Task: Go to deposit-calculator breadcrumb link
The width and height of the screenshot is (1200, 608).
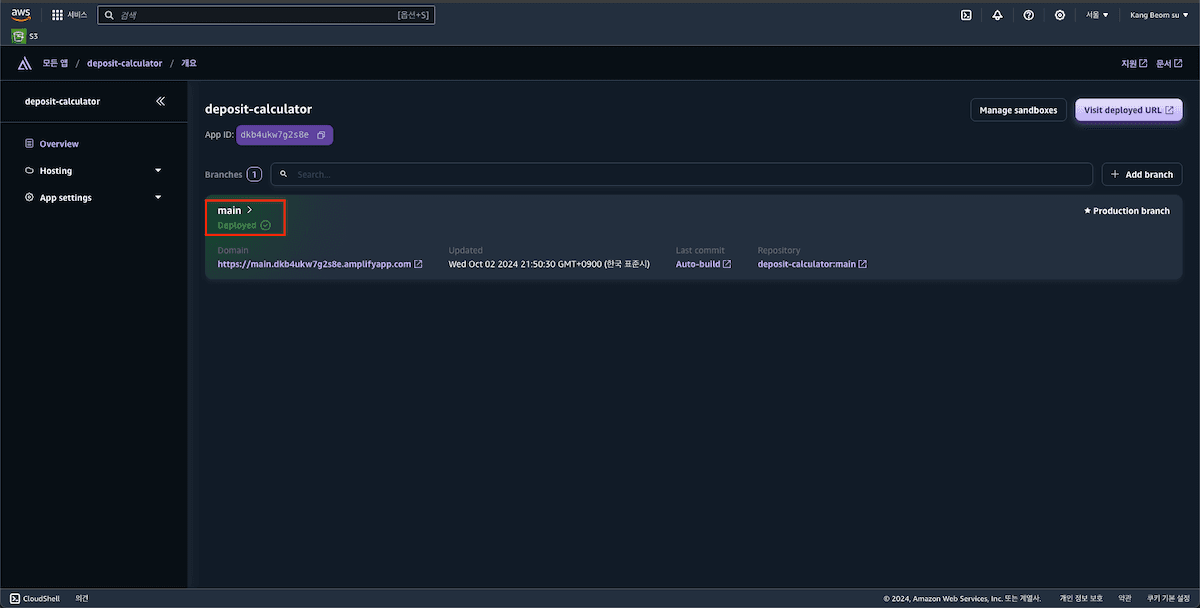Action: 124,63
